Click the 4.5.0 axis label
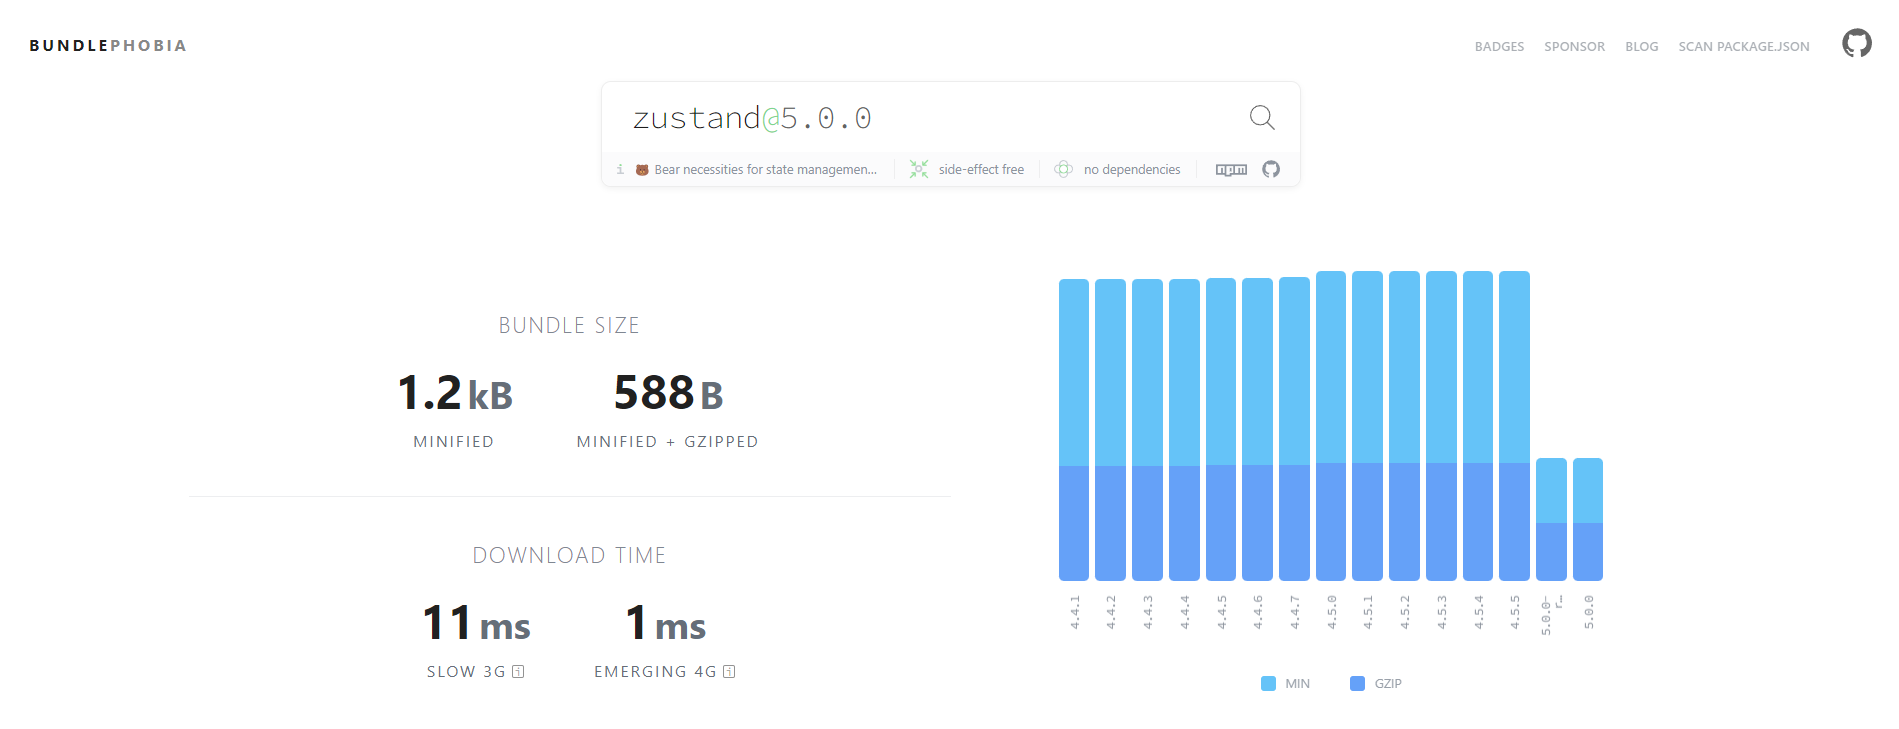This screenshot has width=1899, height=729. tap(1332, 612)
